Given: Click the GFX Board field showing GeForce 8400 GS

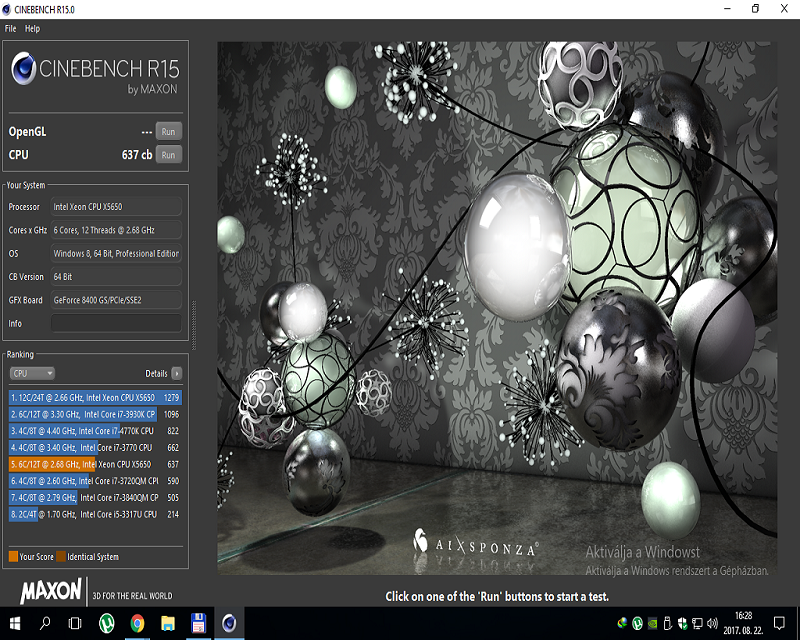Looking at the screenshot, I should [116, 300].
